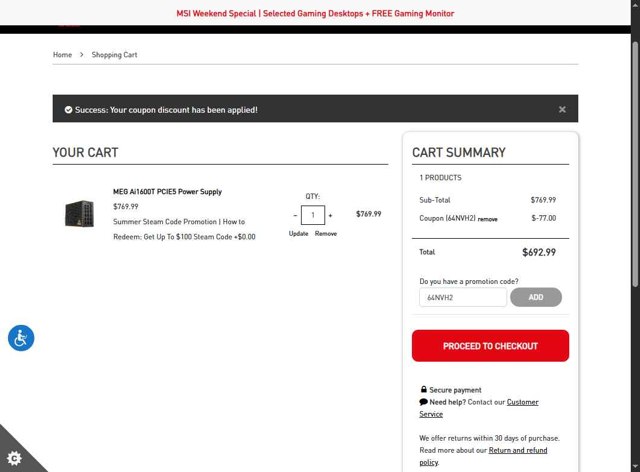This screenshot has width=640, height=472.
Task: Click the scrollbar down arrow
Action: (x=636, y=466)
